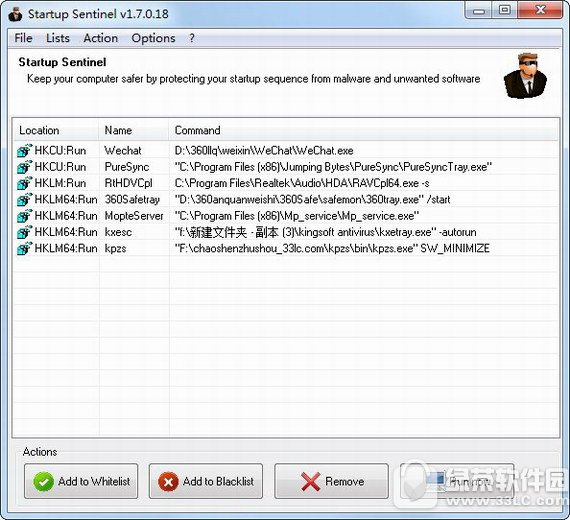The height and width of the screenshot is (520, 570).
Task: Open the ? help menu
Action: pos(192,38)
